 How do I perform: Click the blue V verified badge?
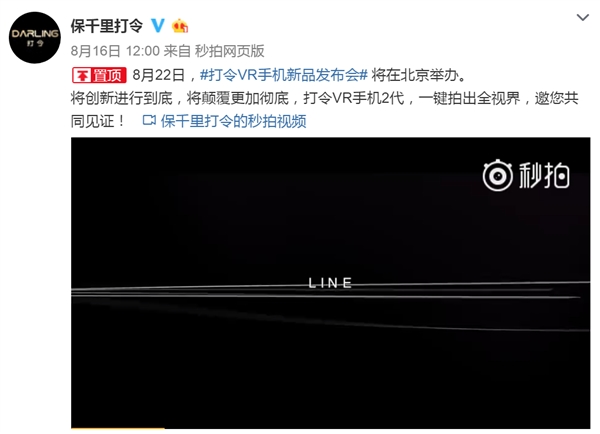157,26
